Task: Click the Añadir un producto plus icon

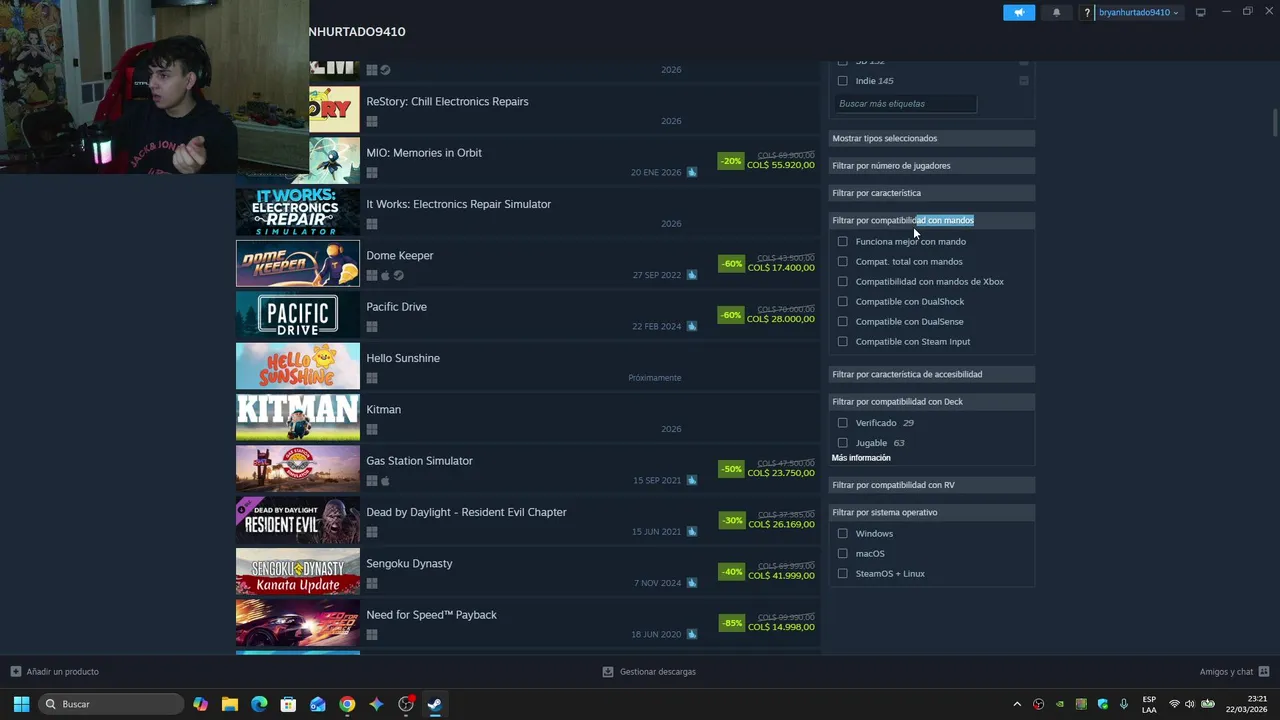Action: tap(16, 671)
